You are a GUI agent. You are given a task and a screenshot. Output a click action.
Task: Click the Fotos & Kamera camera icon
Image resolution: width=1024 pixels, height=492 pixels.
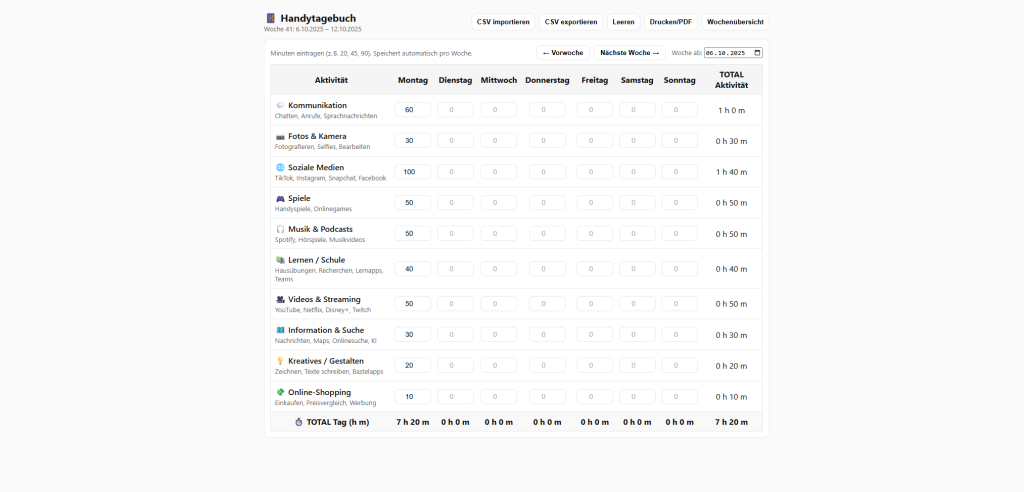(x=280, y=136)
